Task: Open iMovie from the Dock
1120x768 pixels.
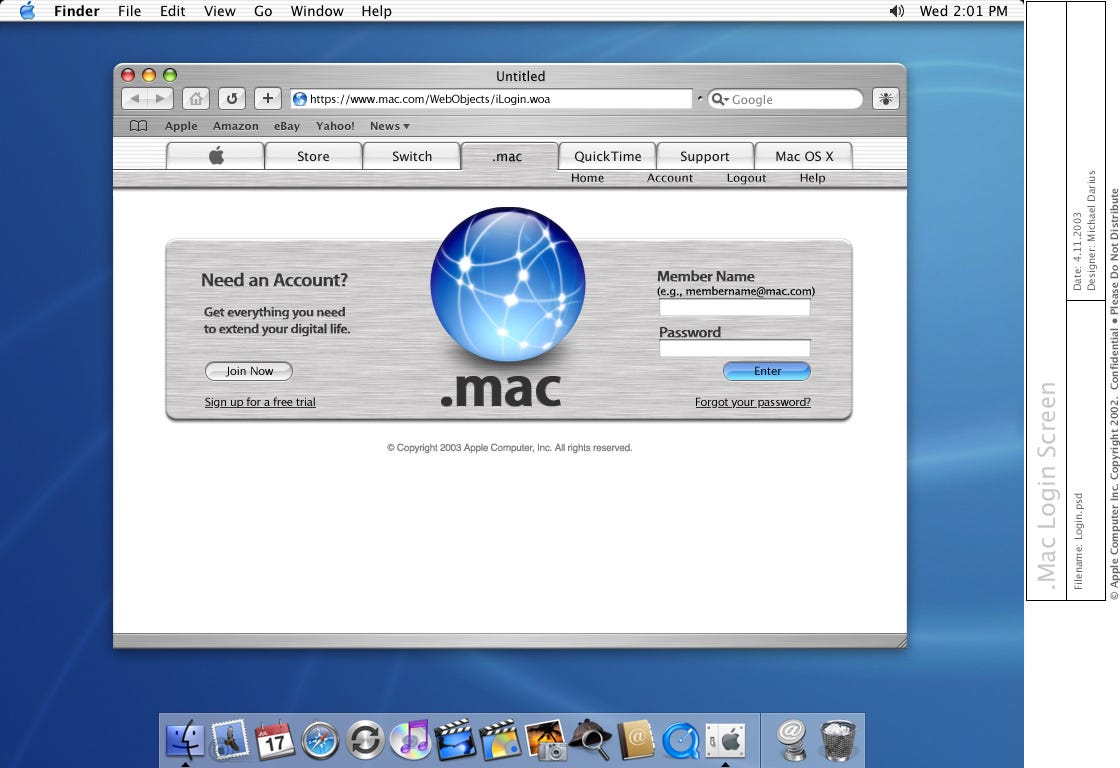Action: [455, 739]
